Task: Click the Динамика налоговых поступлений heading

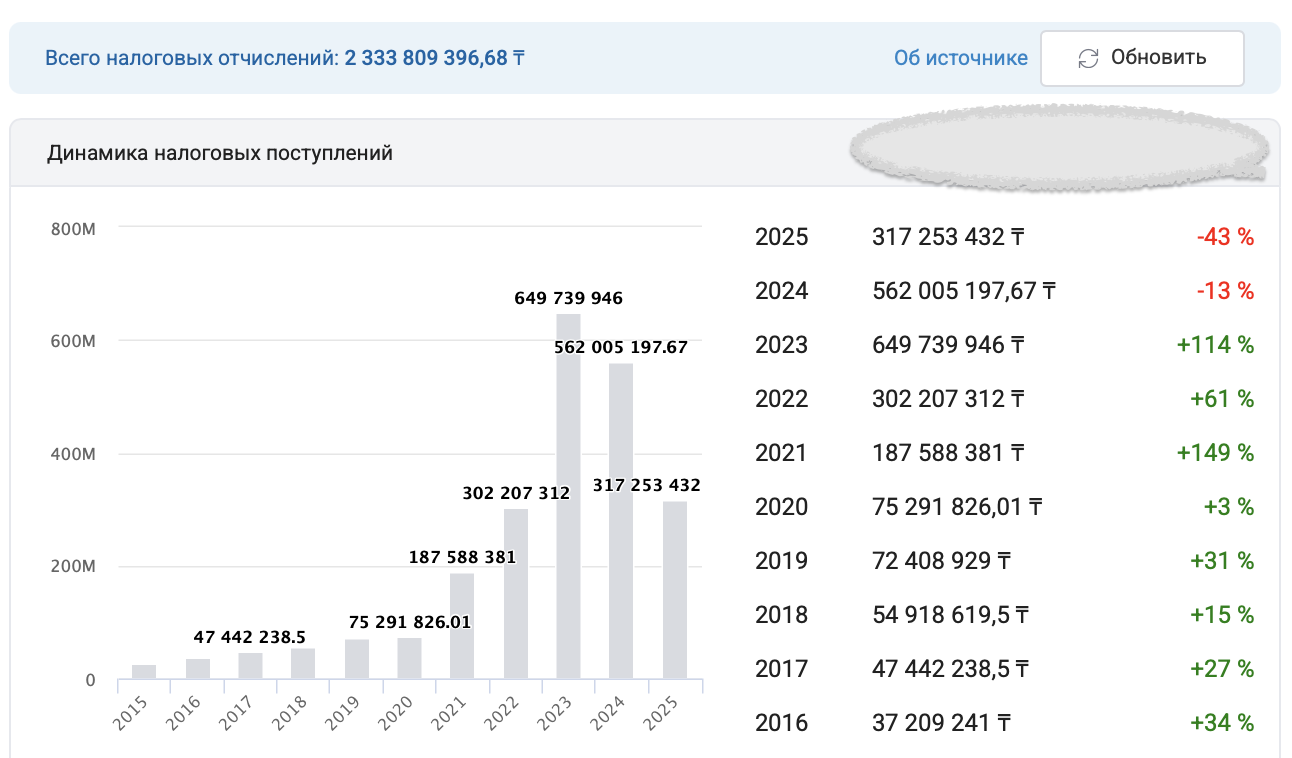Action: point(220,153)
